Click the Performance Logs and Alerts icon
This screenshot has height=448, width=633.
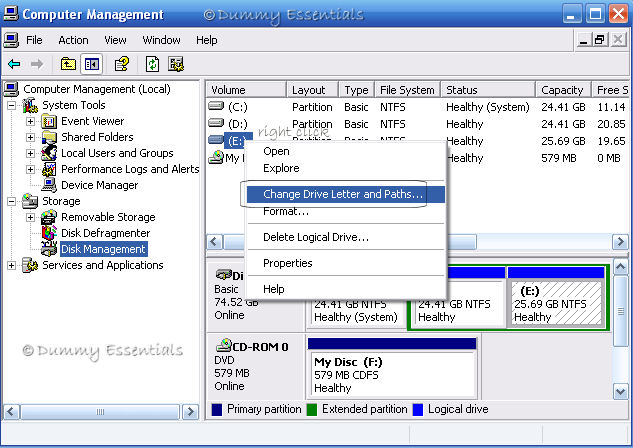click(x=49, y=169)
